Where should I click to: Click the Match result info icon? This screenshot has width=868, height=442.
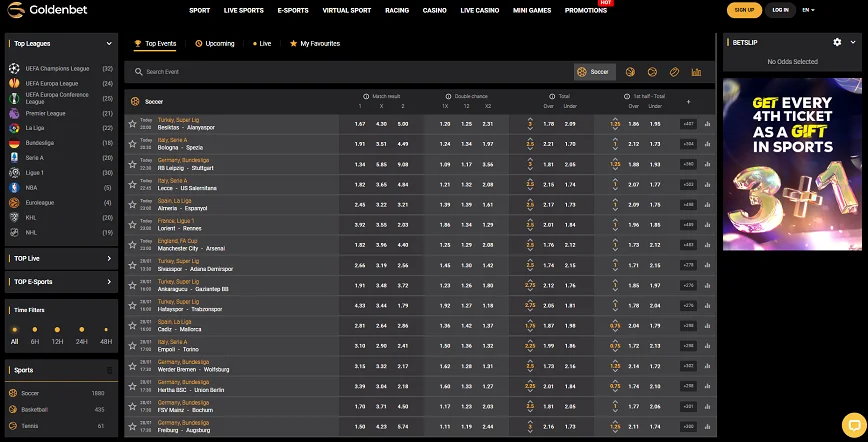click(366, 96)
